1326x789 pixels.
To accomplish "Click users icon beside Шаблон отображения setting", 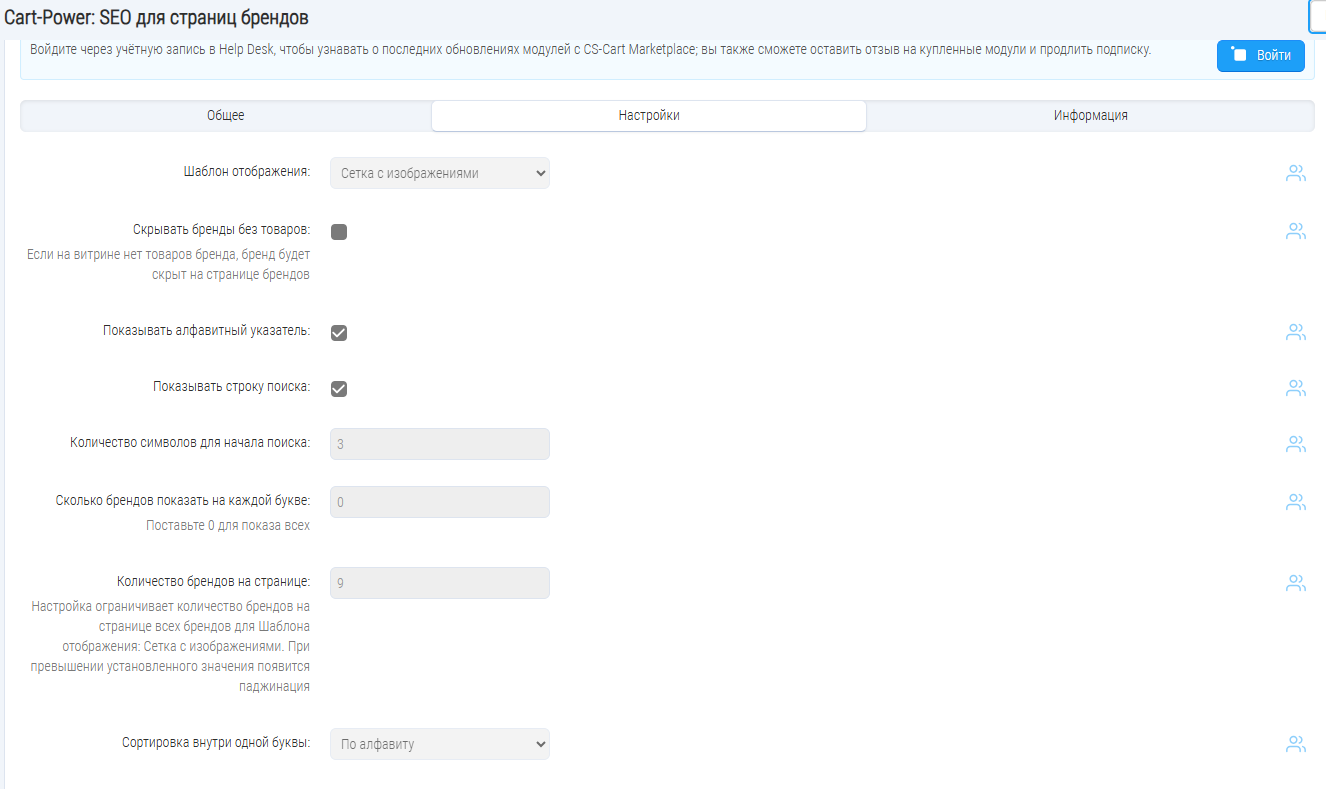I will click(x=1296, y=173).
